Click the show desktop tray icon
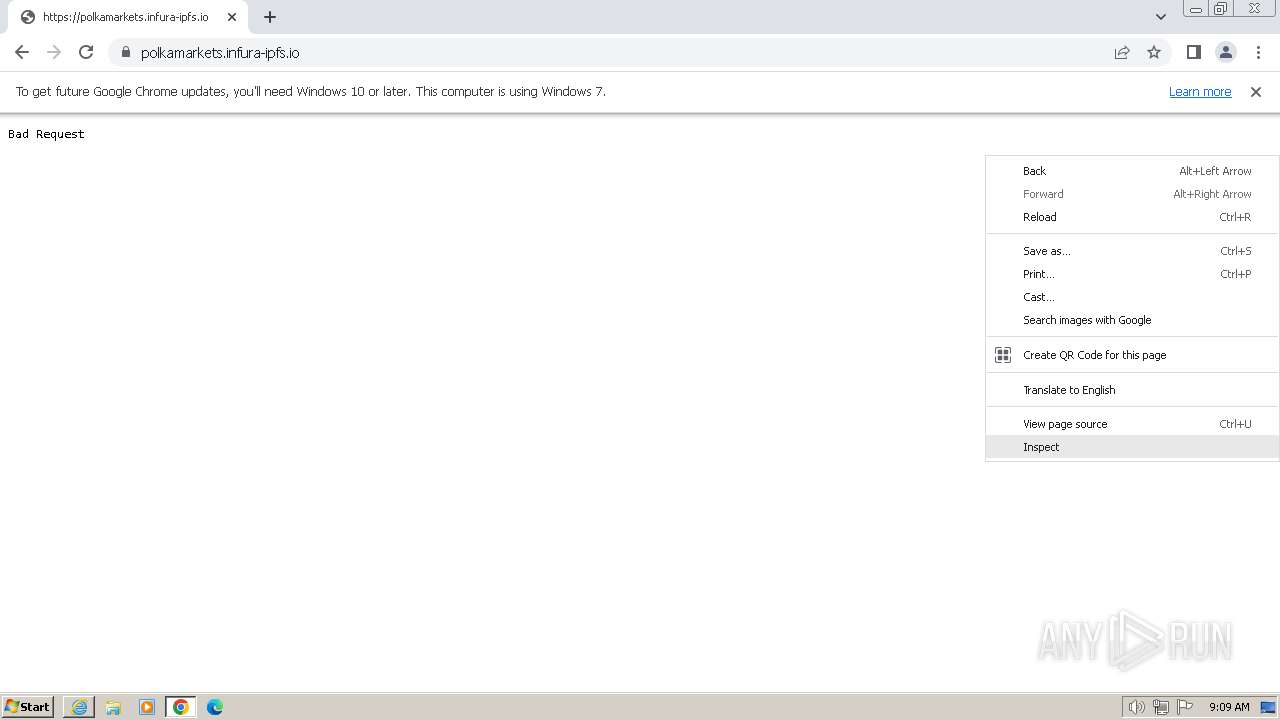1280x720 pixels. pyautogui.click(x=1269, y=707)
